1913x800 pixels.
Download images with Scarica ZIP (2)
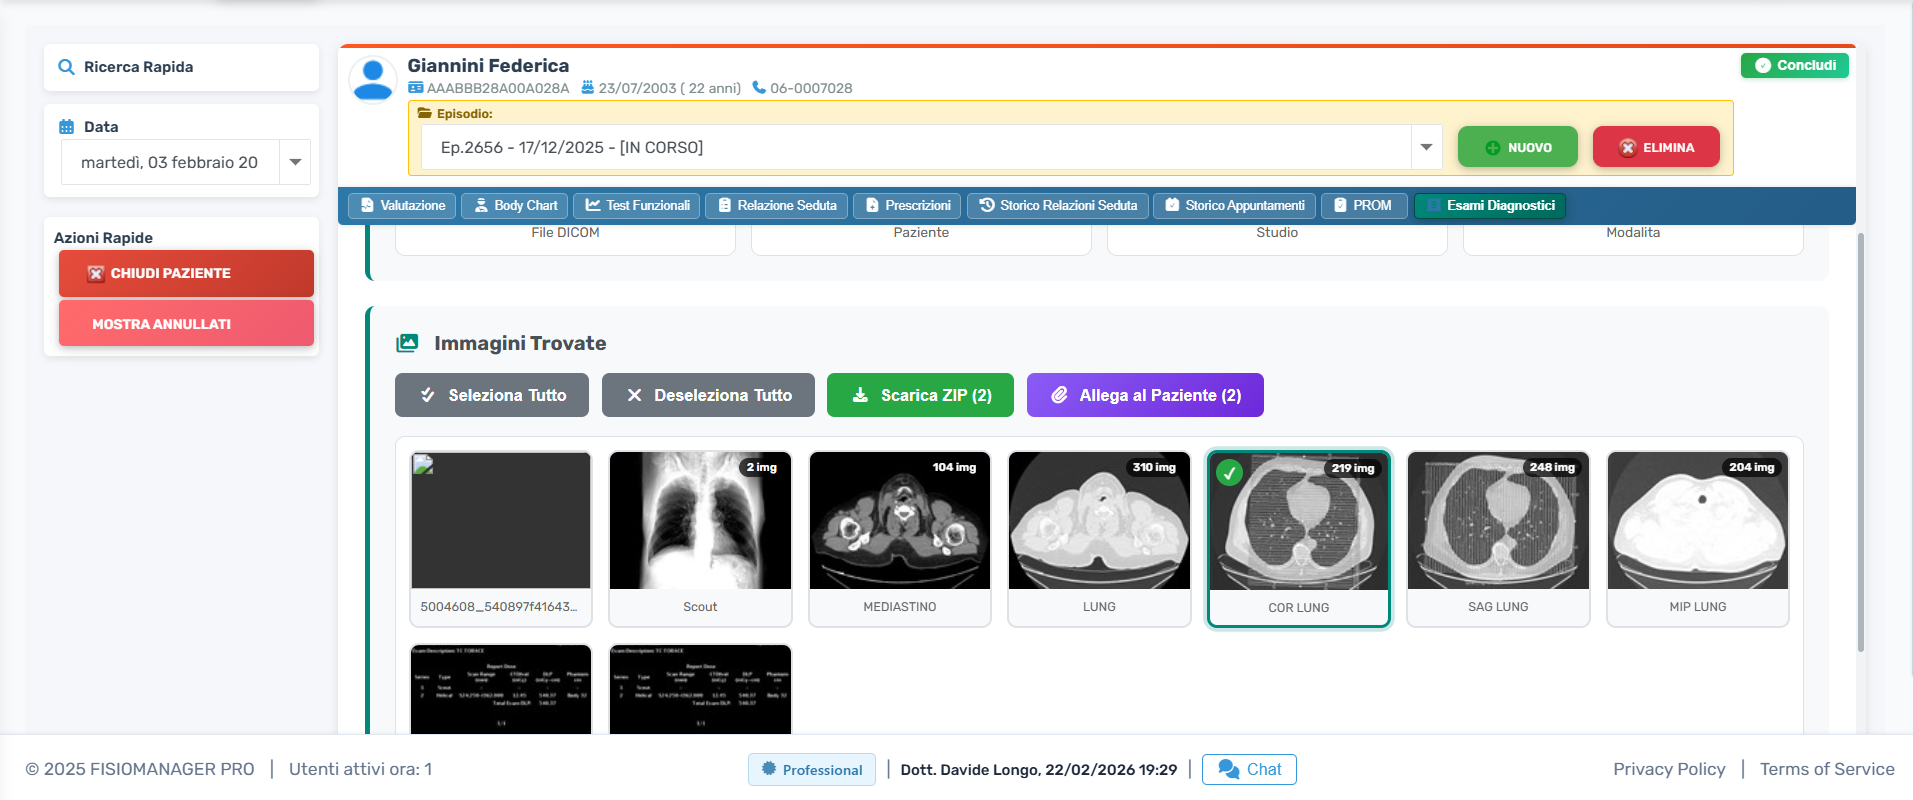point(920,395)
